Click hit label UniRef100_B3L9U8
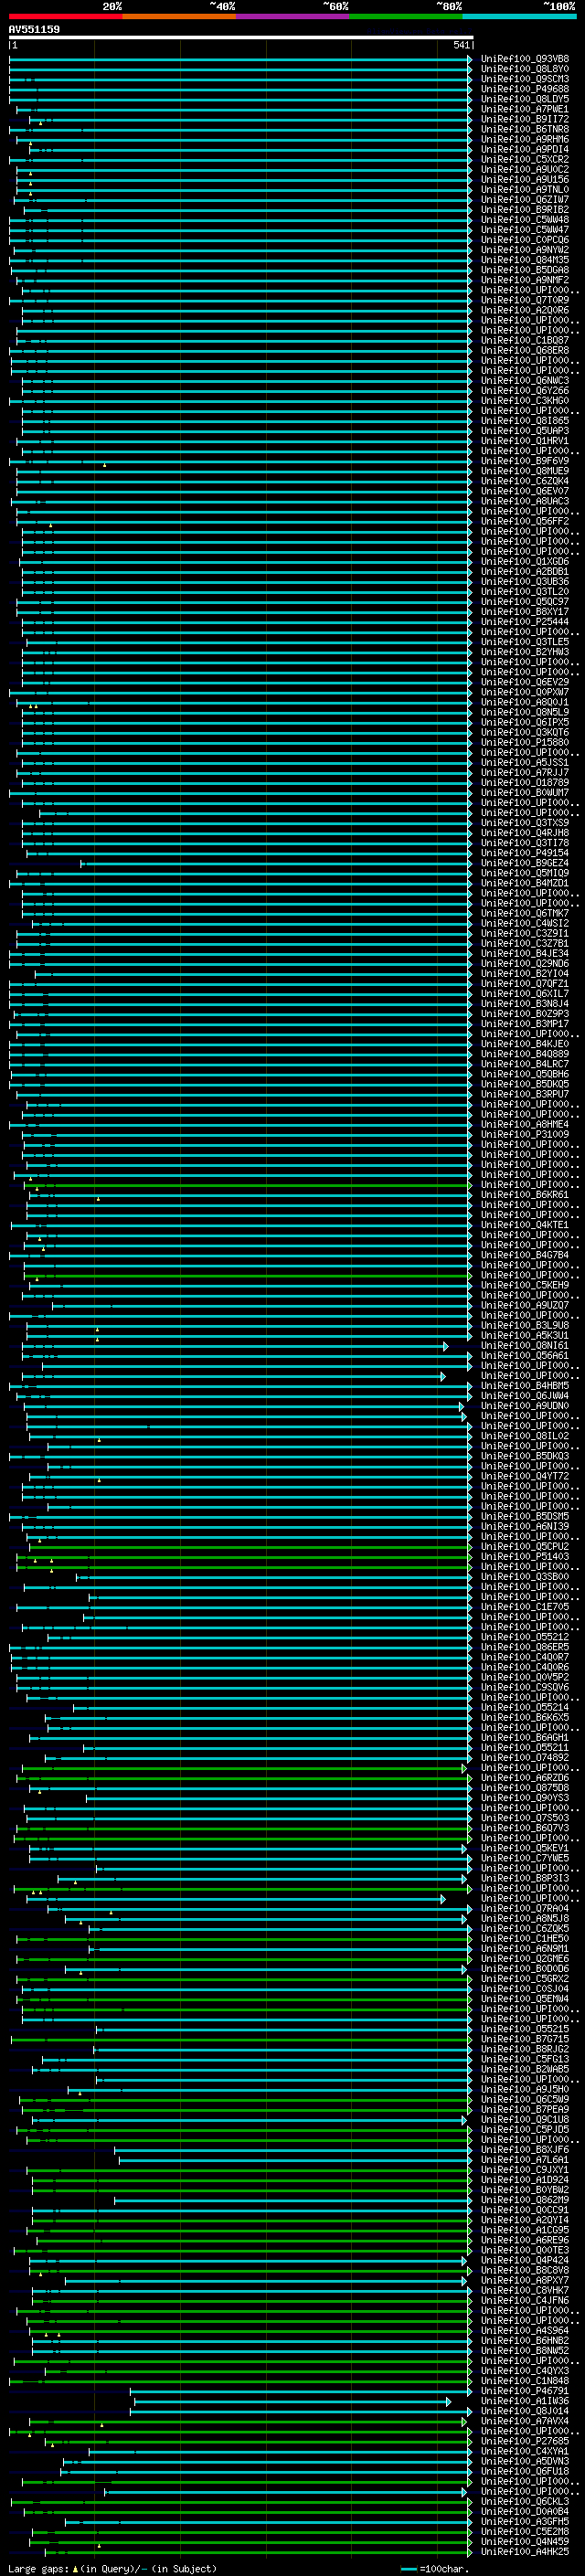Screen dimensions: 585x2576 click(x=525, y=1326)
